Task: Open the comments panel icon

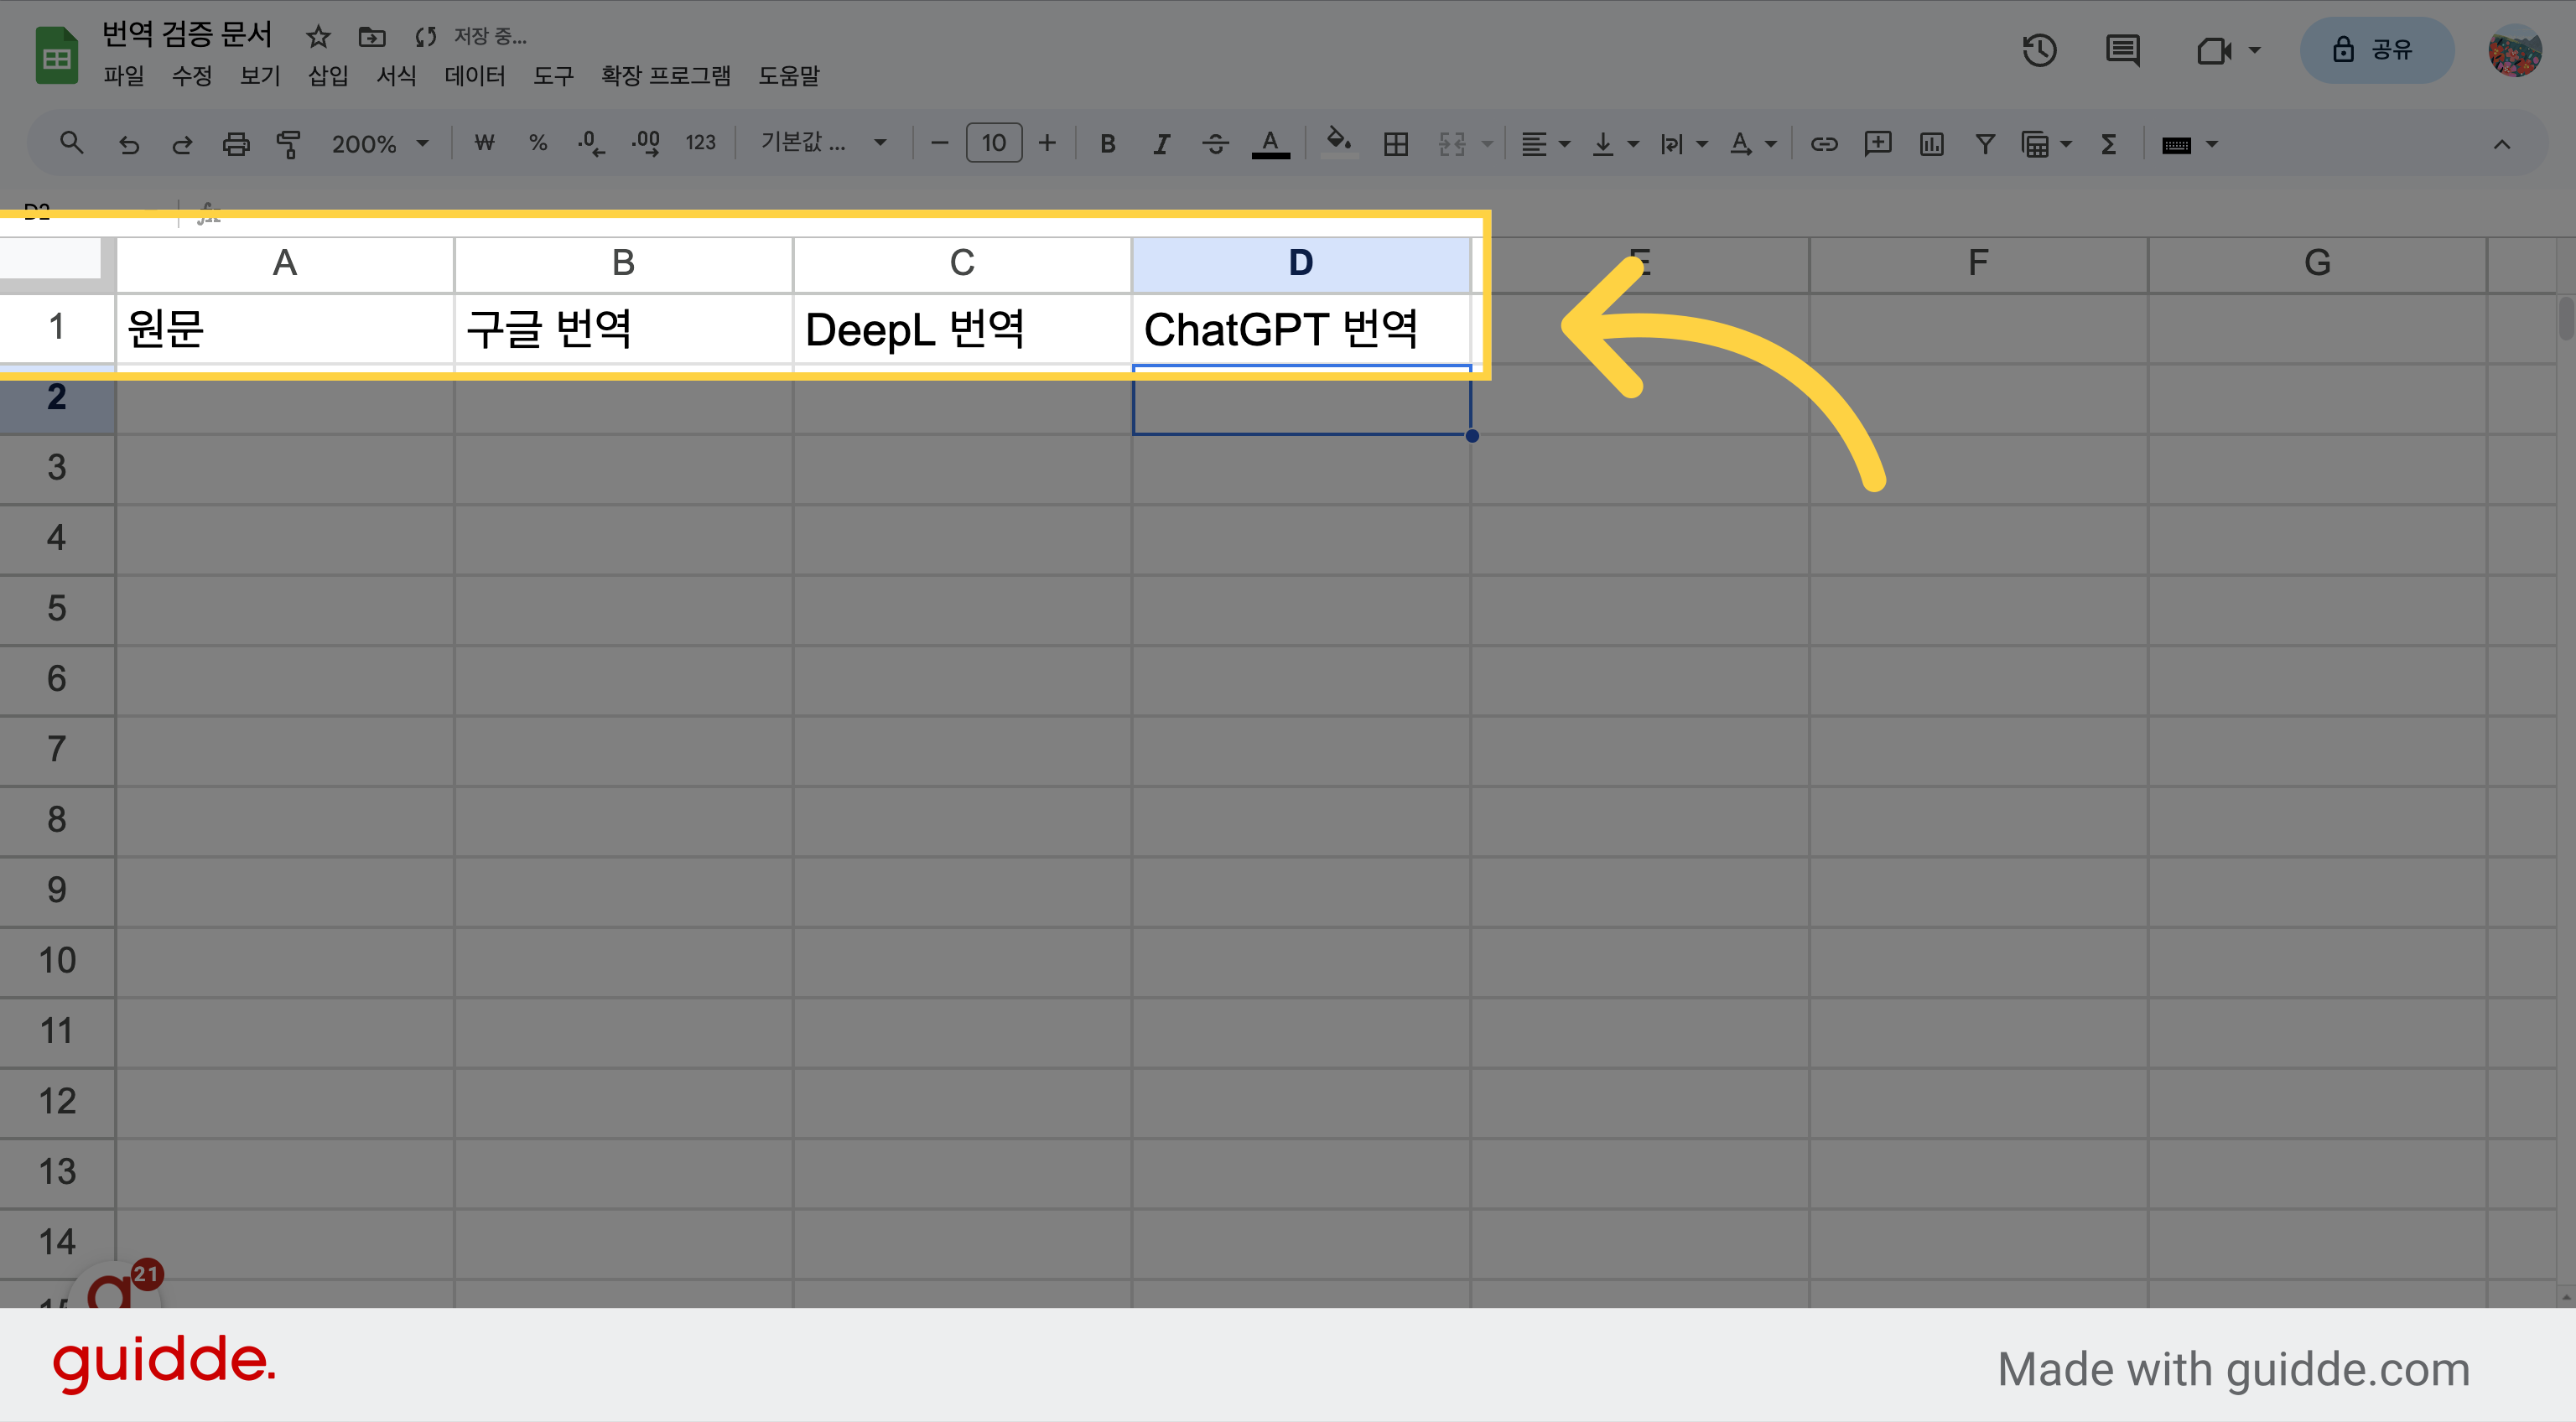Action: [x=2122, y=50]
